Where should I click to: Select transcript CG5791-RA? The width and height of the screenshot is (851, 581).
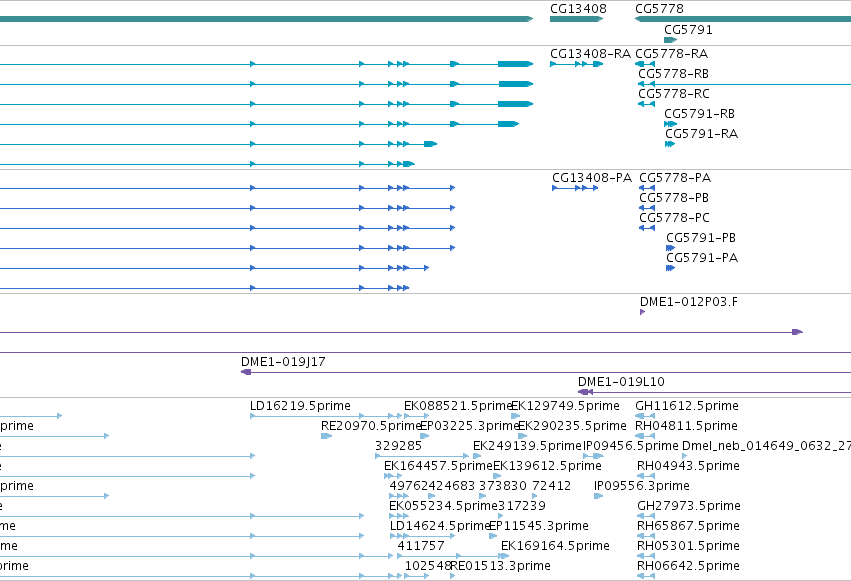[670, 144]
